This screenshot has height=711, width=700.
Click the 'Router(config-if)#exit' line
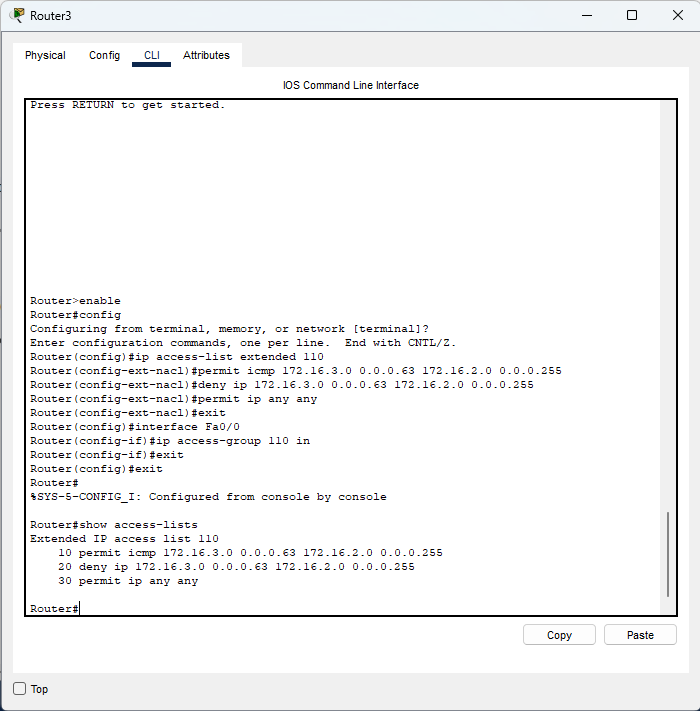pos(107,455)
